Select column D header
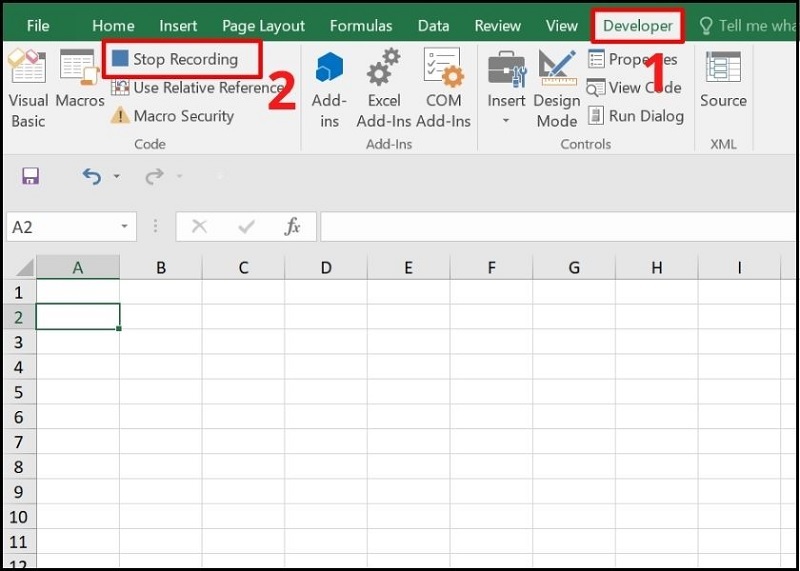The image size is (800, 571). 326,267
